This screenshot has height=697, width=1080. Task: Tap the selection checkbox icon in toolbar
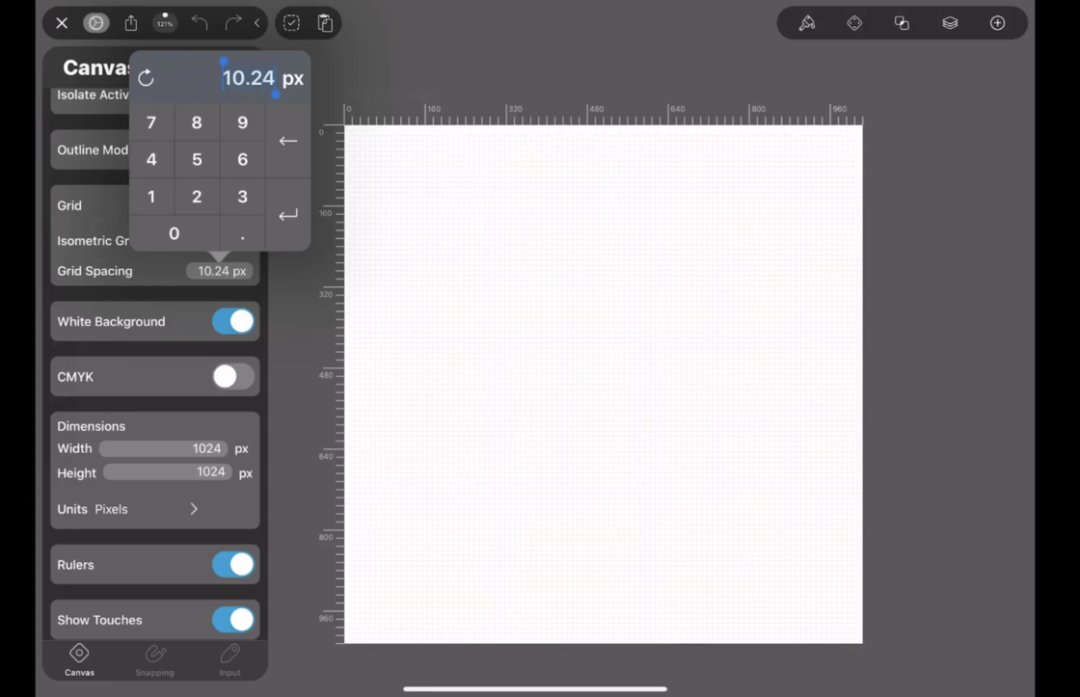[x=291, y=23]
